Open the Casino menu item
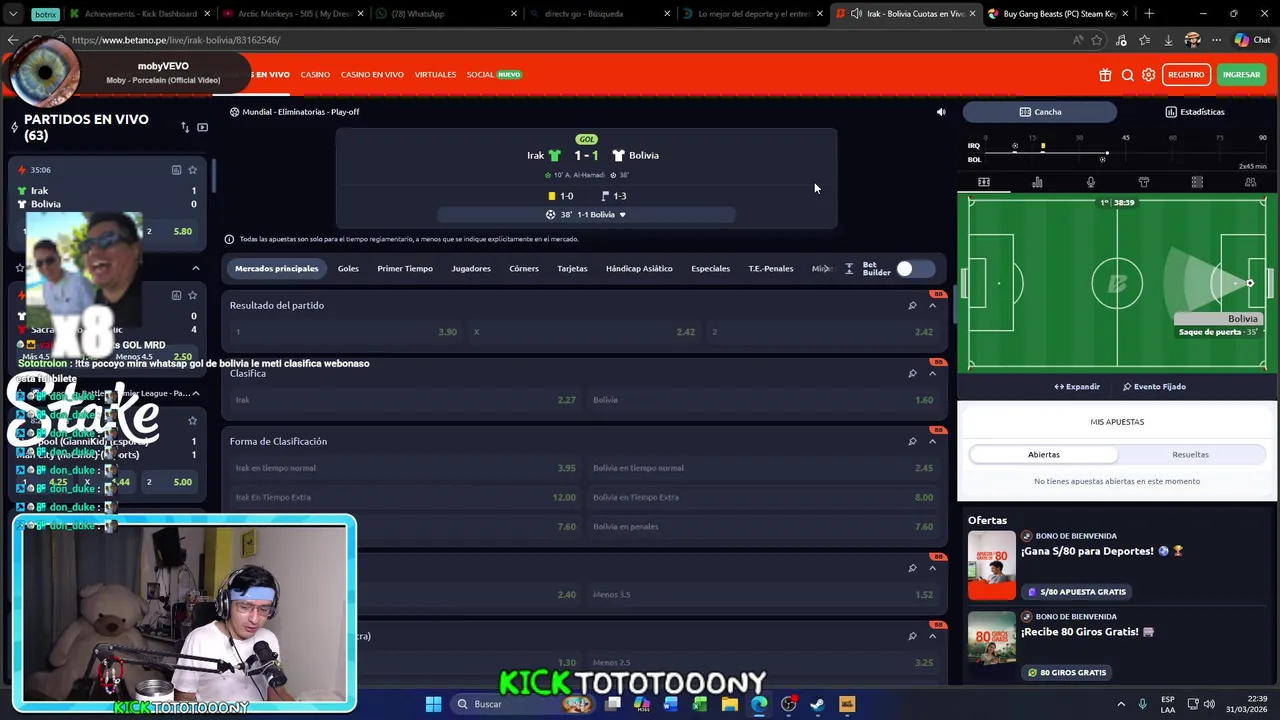1280x720 pixels. [x=315, y=74]
